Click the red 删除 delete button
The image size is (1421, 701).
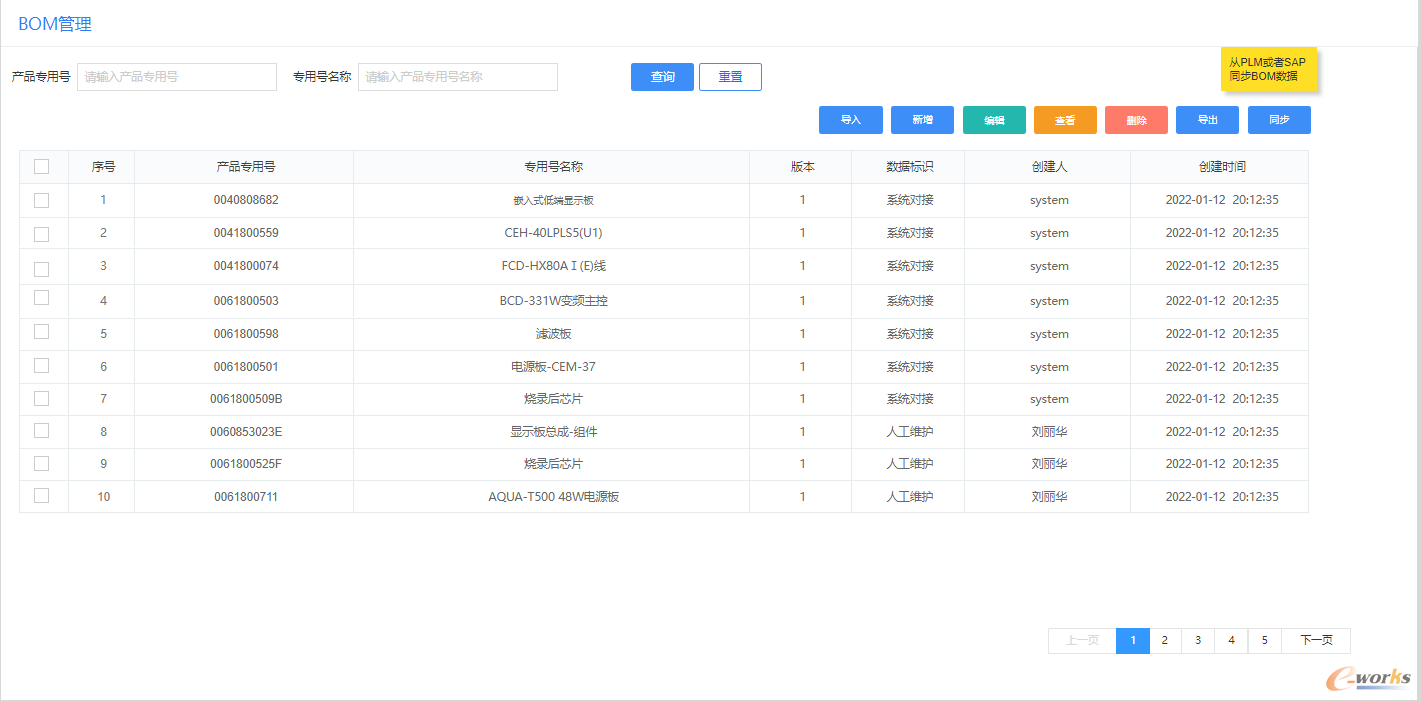[x=1136, y=120]
